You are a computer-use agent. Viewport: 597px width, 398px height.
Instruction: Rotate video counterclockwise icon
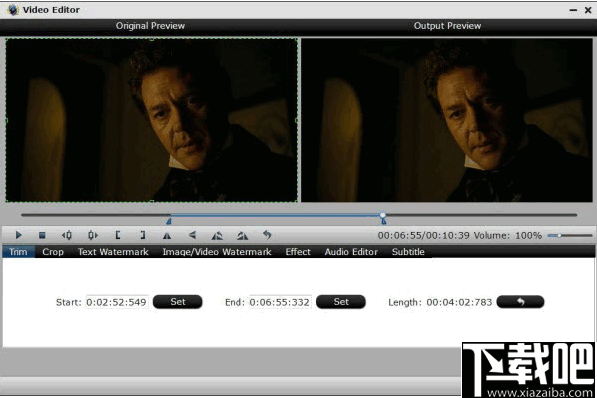coord(217,235)
